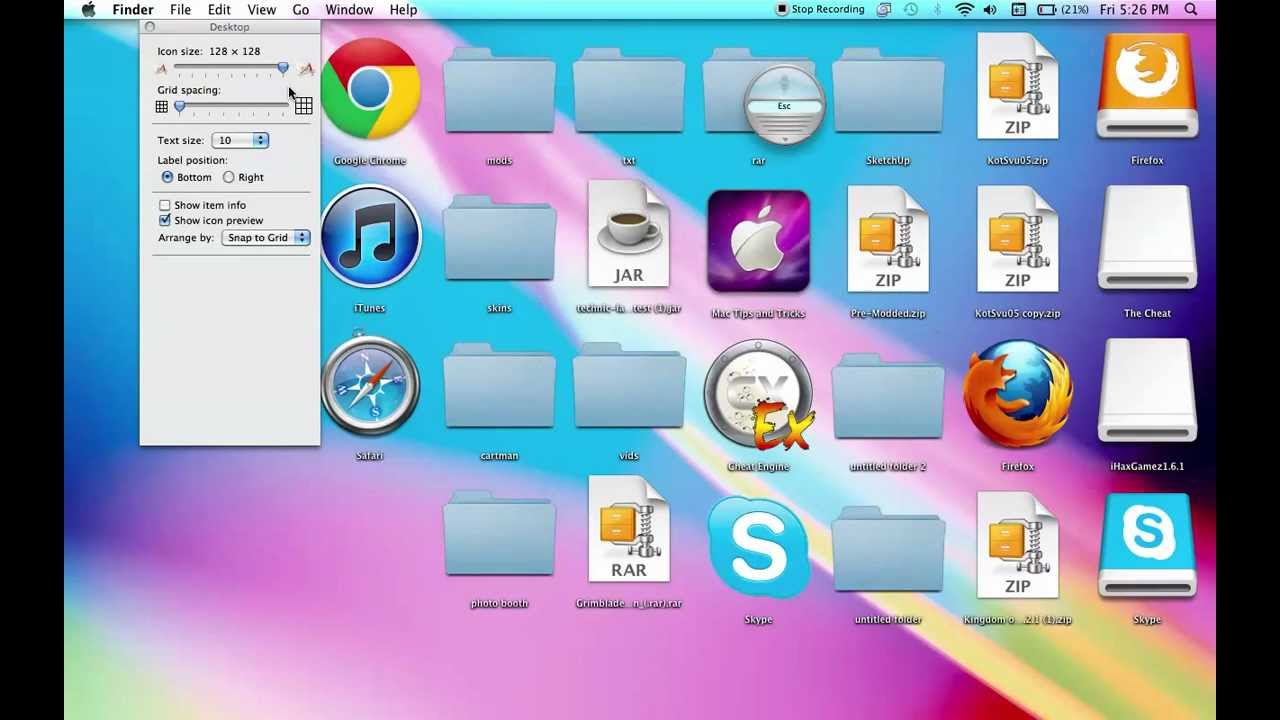The height and width of the screenshot is (720, 1280).
Task: Click the Fri 5:26 PM clock
Action: (1134, 10)
